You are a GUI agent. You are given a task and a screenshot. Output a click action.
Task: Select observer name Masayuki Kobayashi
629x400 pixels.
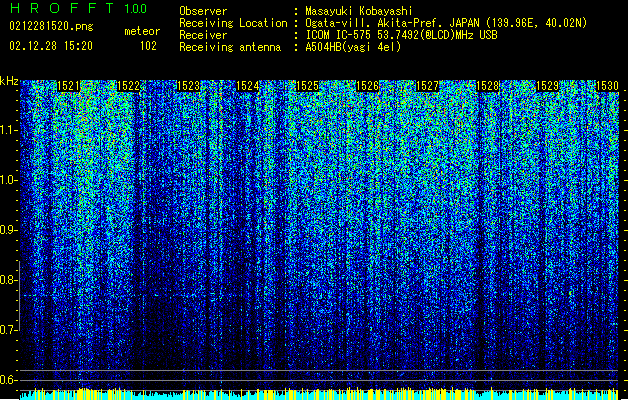click(x=359, y=11)
